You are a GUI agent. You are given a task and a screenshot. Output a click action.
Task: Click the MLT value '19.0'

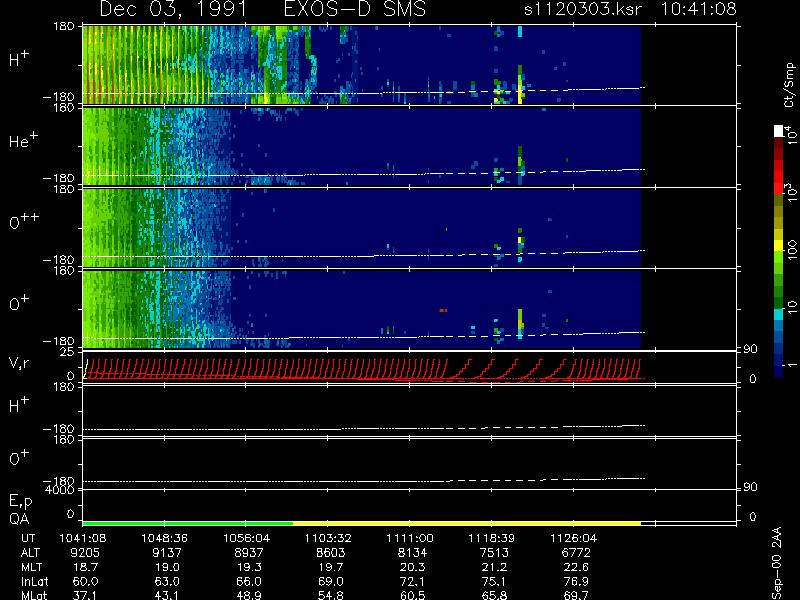coord(167,567)
